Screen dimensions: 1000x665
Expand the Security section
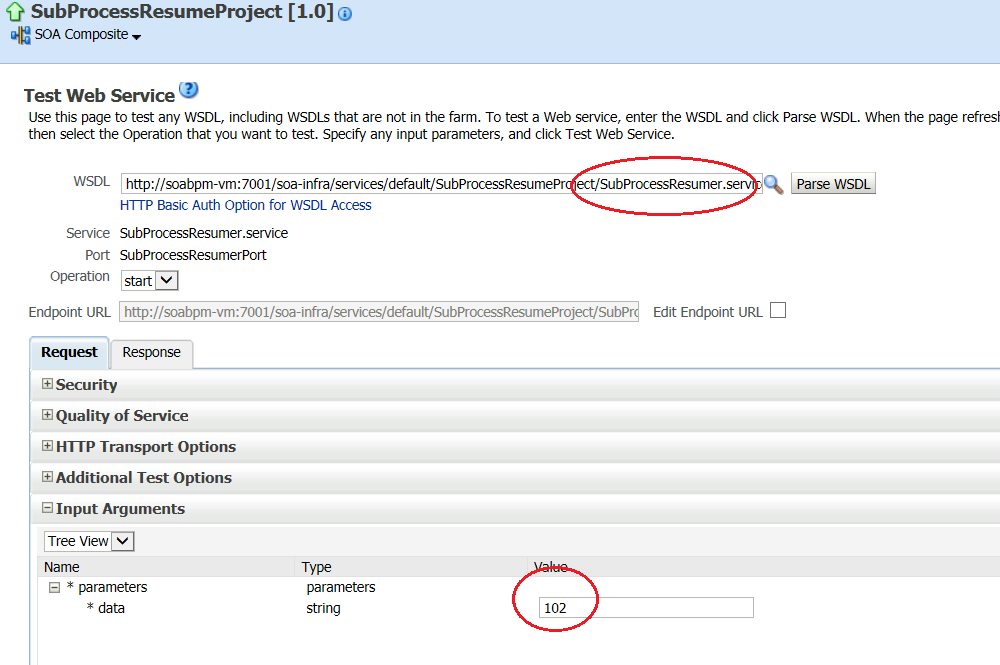pyautogui.click(x=47, y=384)
